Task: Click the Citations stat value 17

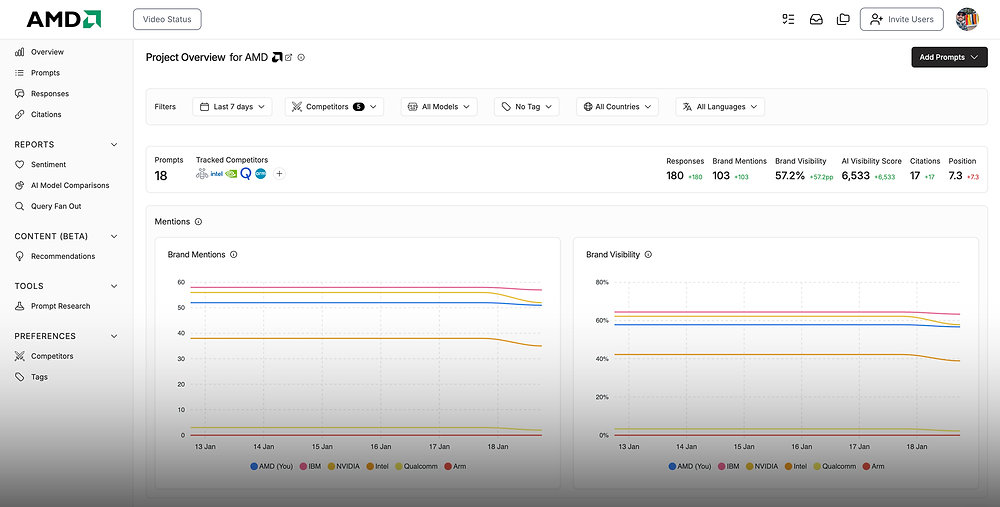Action: pyautogui.click(x=915, y=175)
